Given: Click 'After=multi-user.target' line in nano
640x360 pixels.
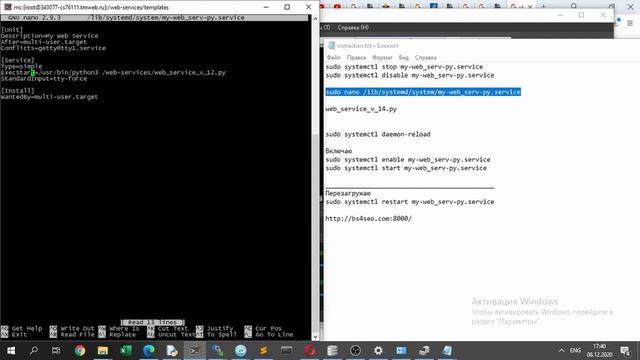Looking at the screenshot, I should (x=44, y=42).
